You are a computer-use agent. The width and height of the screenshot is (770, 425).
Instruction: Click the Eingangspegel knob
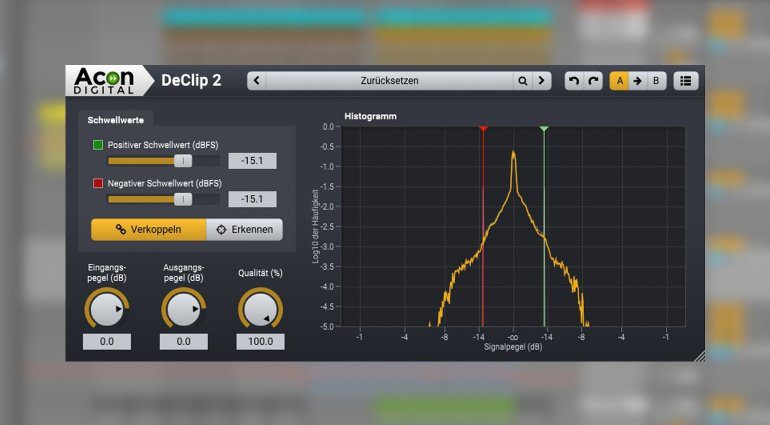point(107,311)
